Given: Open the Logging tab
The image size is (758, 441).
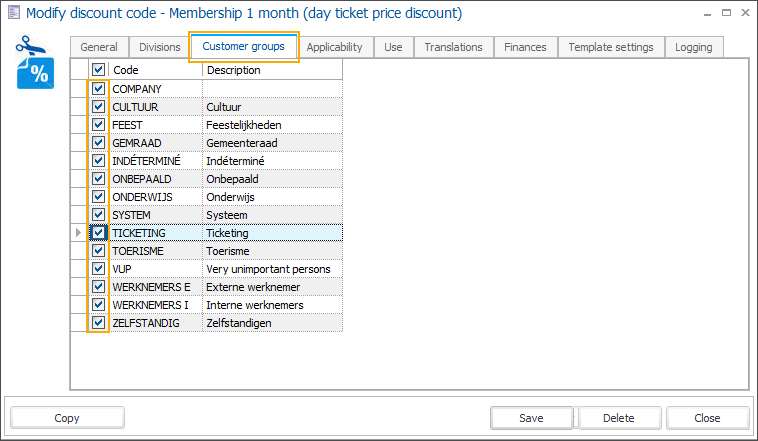Looking at the screenshot, I should pyautogui.click(x=693, y=47).
